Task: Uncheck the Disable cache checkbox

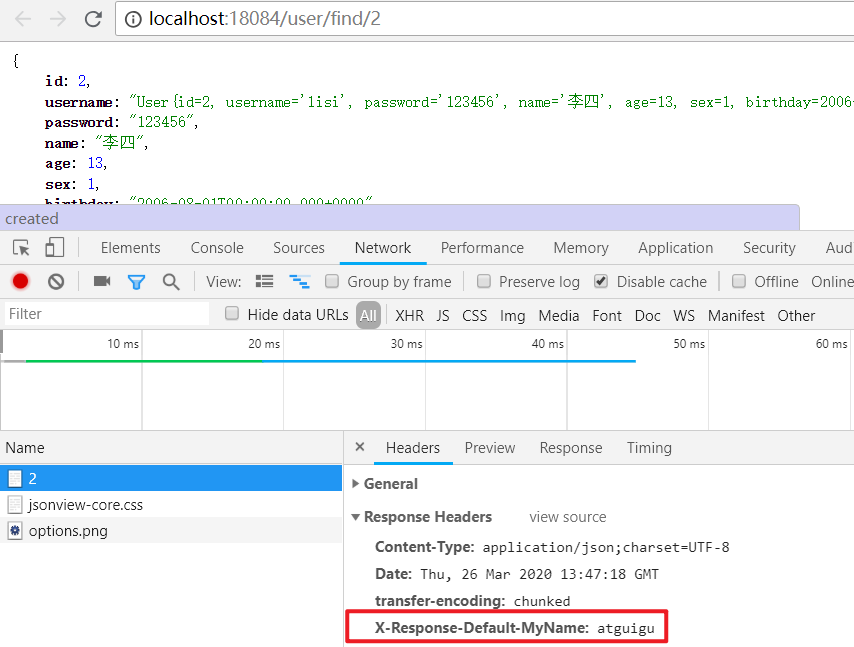Action: (601, 282)
